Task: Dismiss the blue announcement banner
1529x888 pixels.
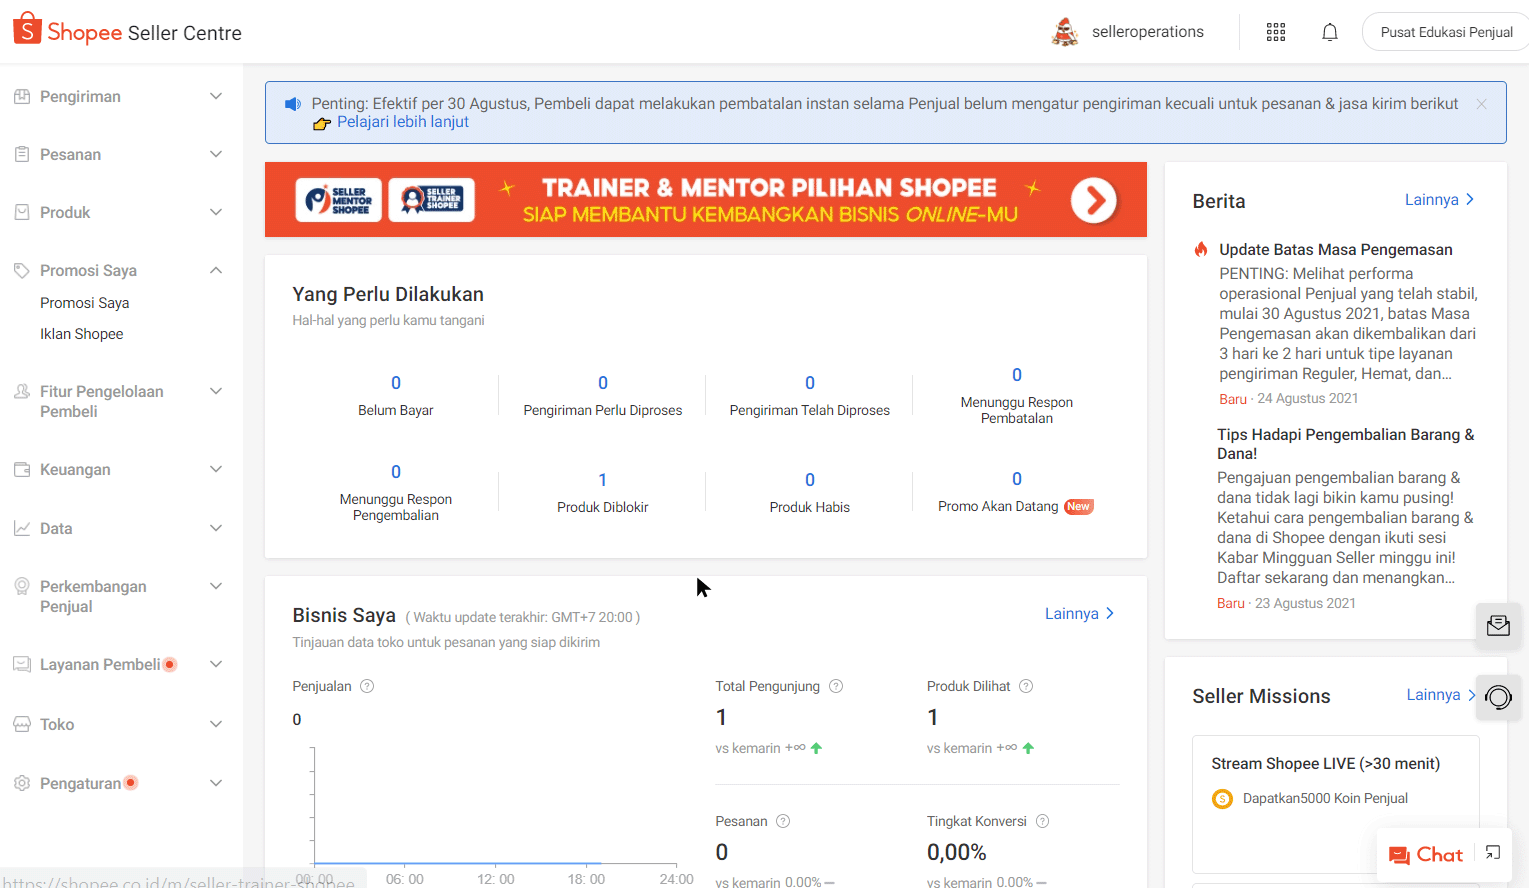Action: tap(1481, 104)
